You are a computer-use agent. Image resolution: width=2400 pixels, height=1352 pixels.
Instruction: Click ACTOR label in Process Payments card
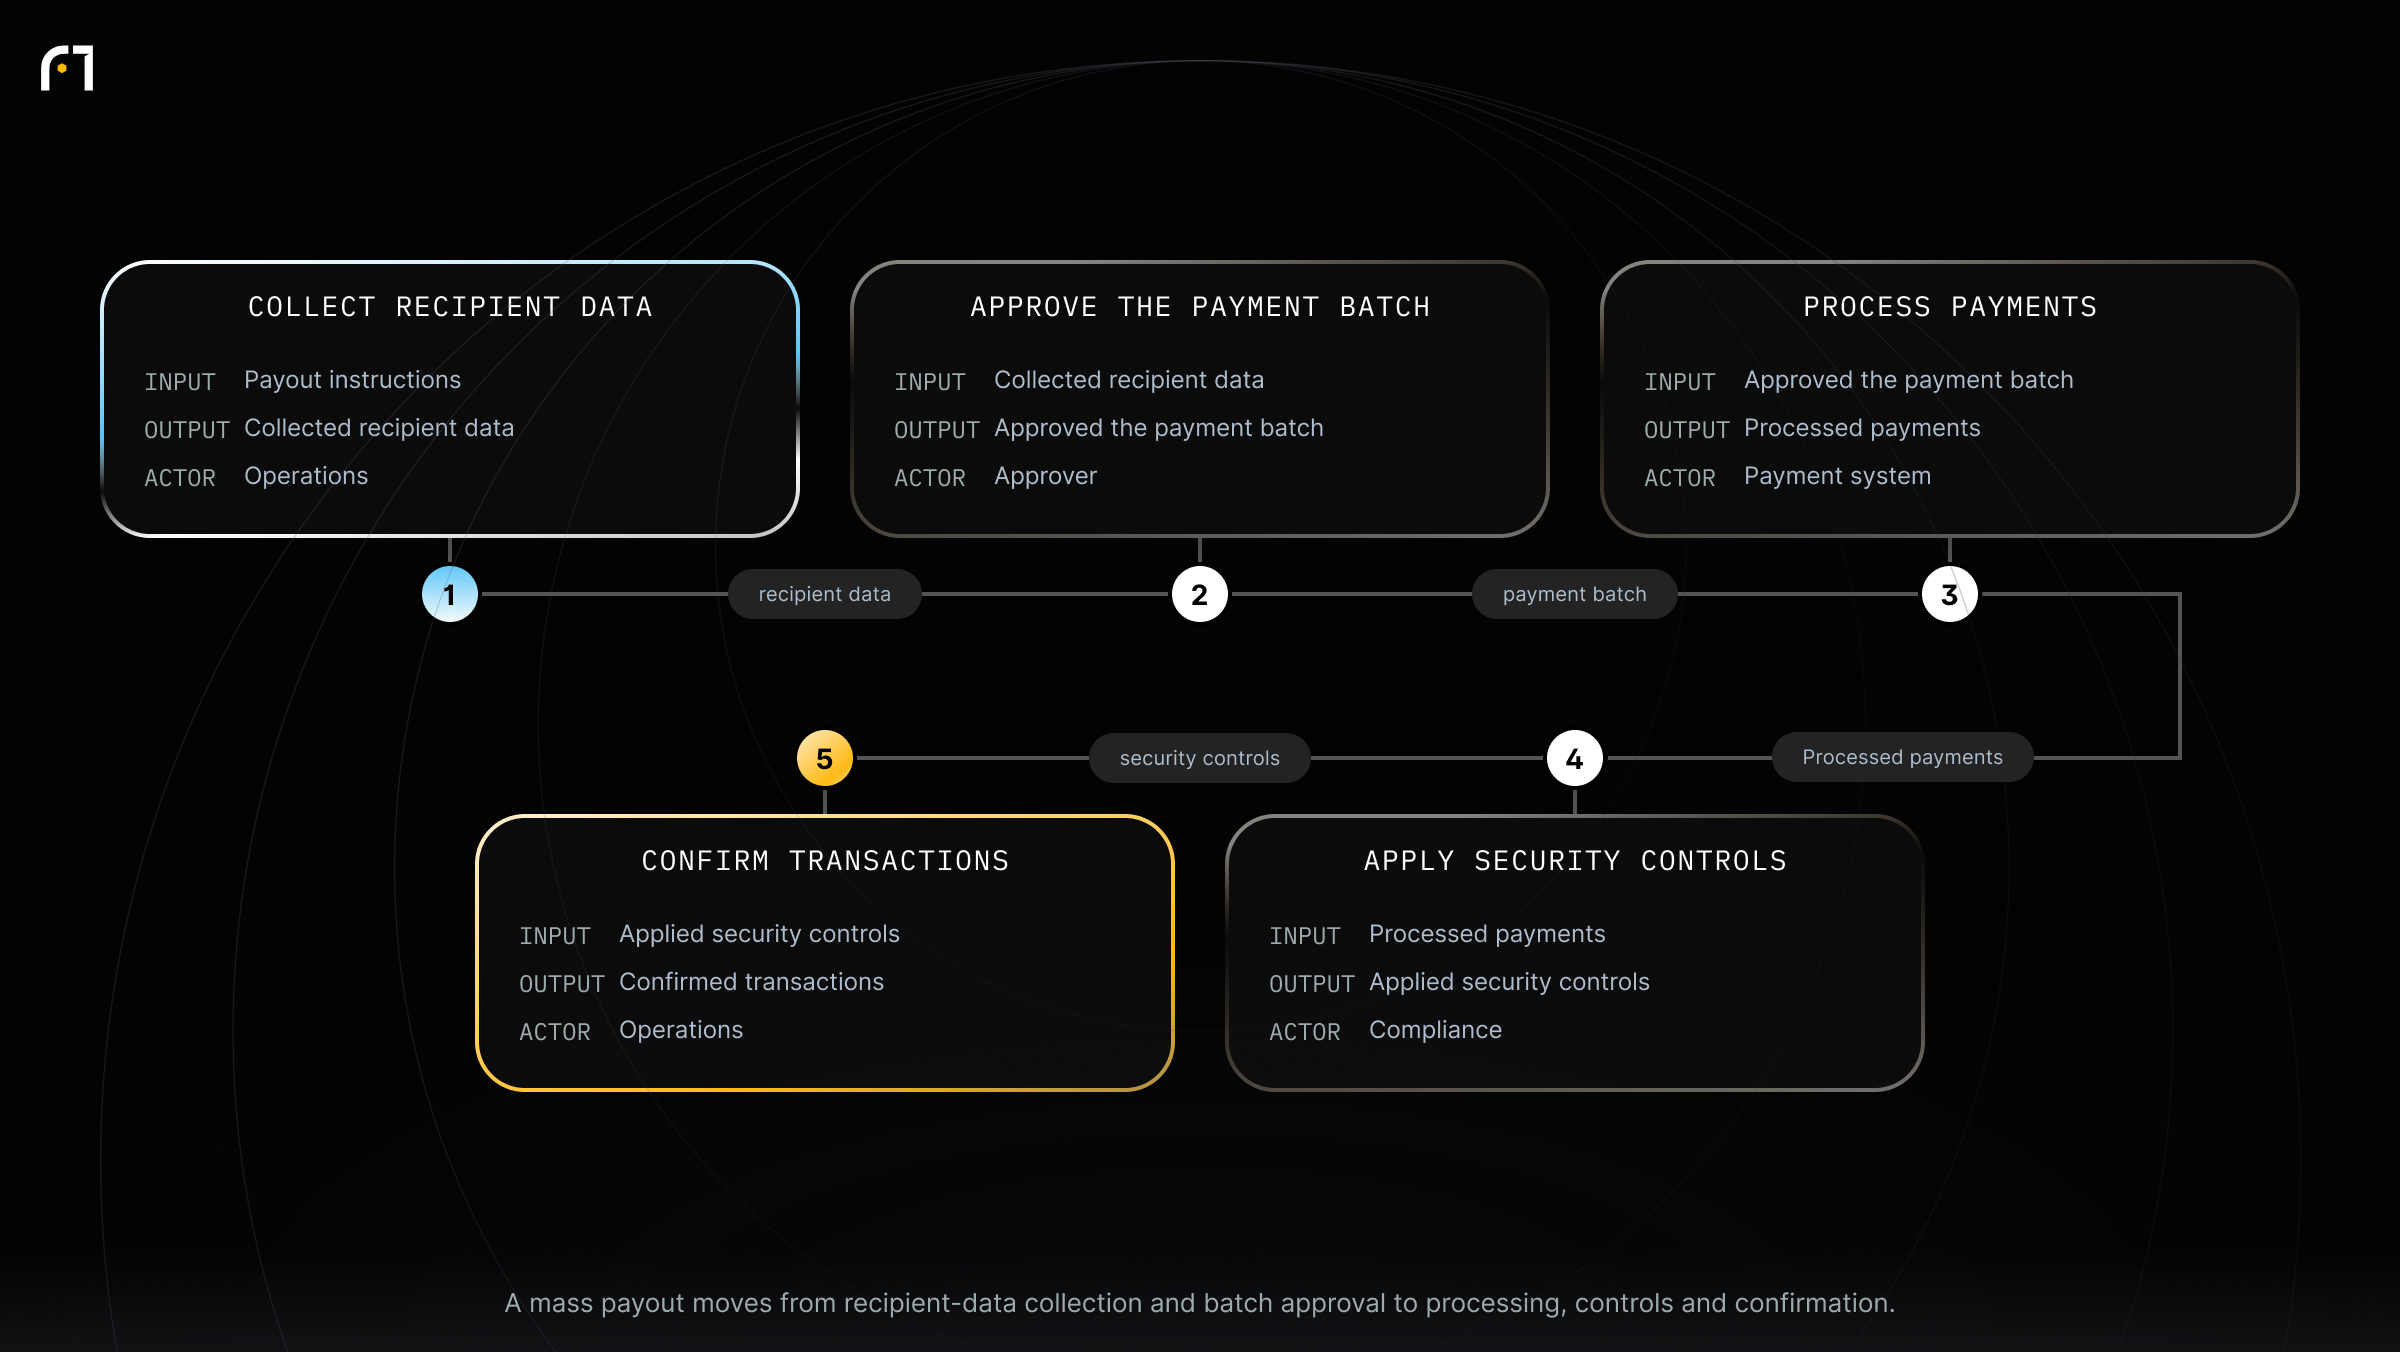coord(1680,478)
